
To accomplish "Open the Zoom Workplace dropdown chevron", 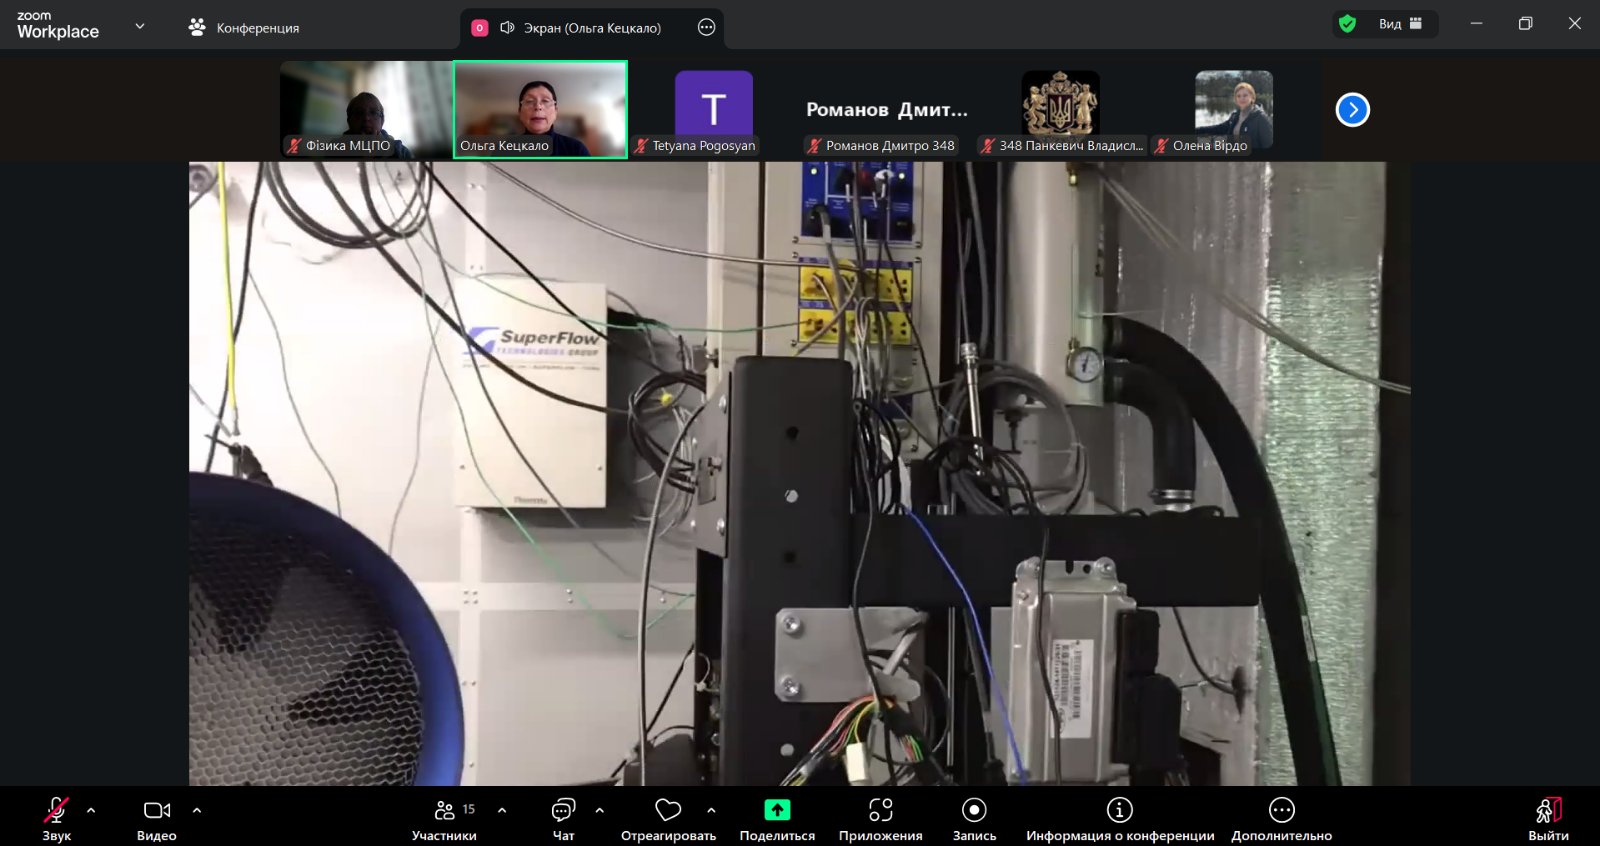I will [x=140, y=26].
